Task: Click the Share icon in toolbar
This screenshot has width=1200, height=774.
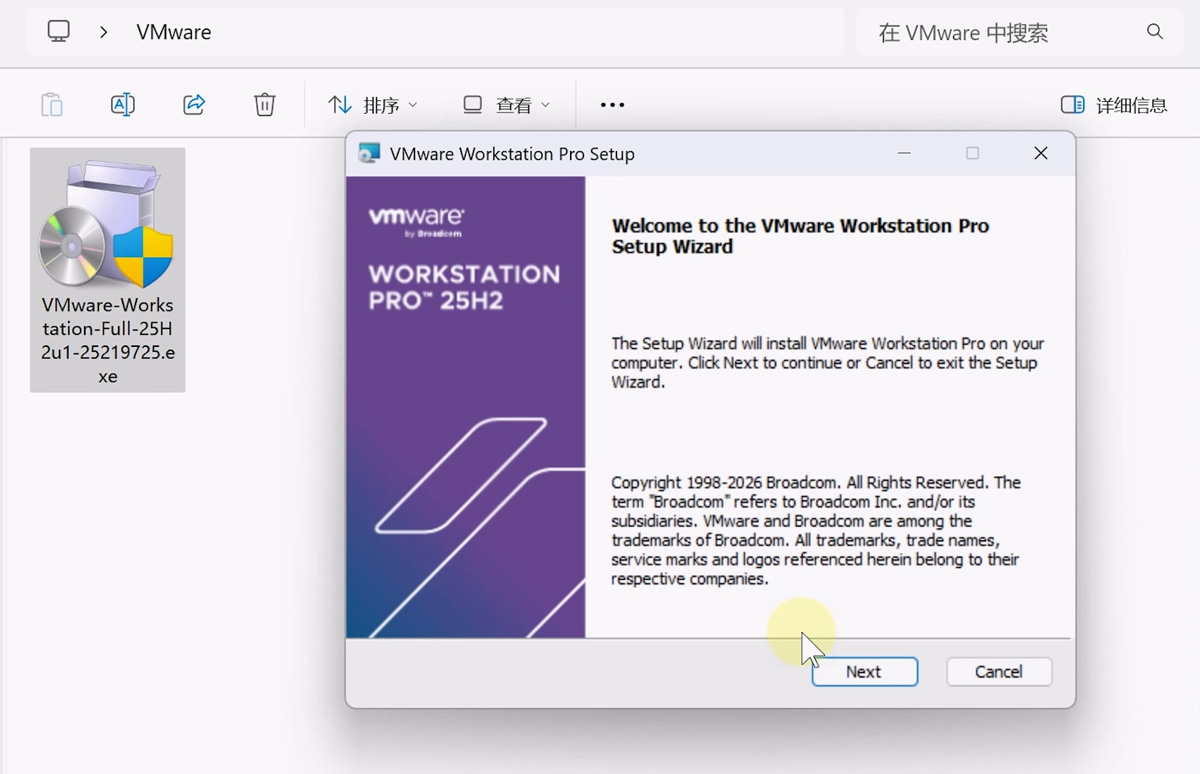Action: [194, 105]
